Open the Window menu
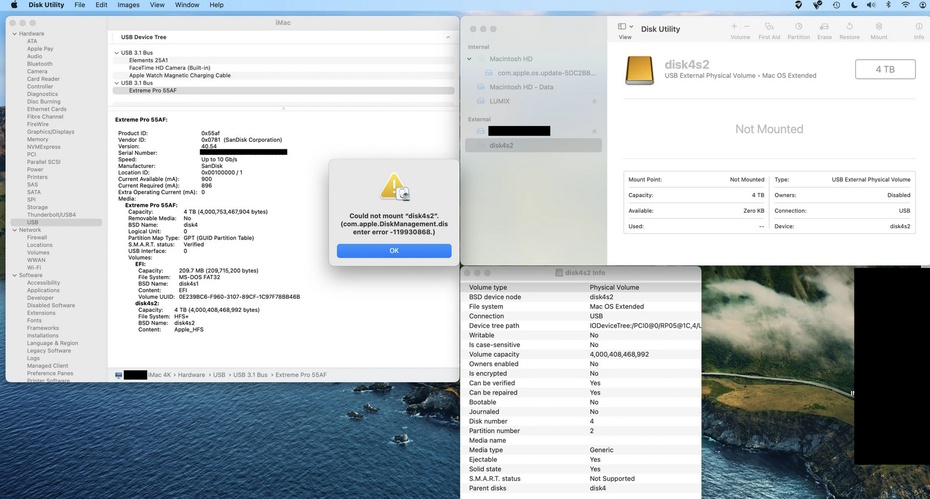Image resolution: width=930 pixels, height=499 pixels. (x=187, y=5)
